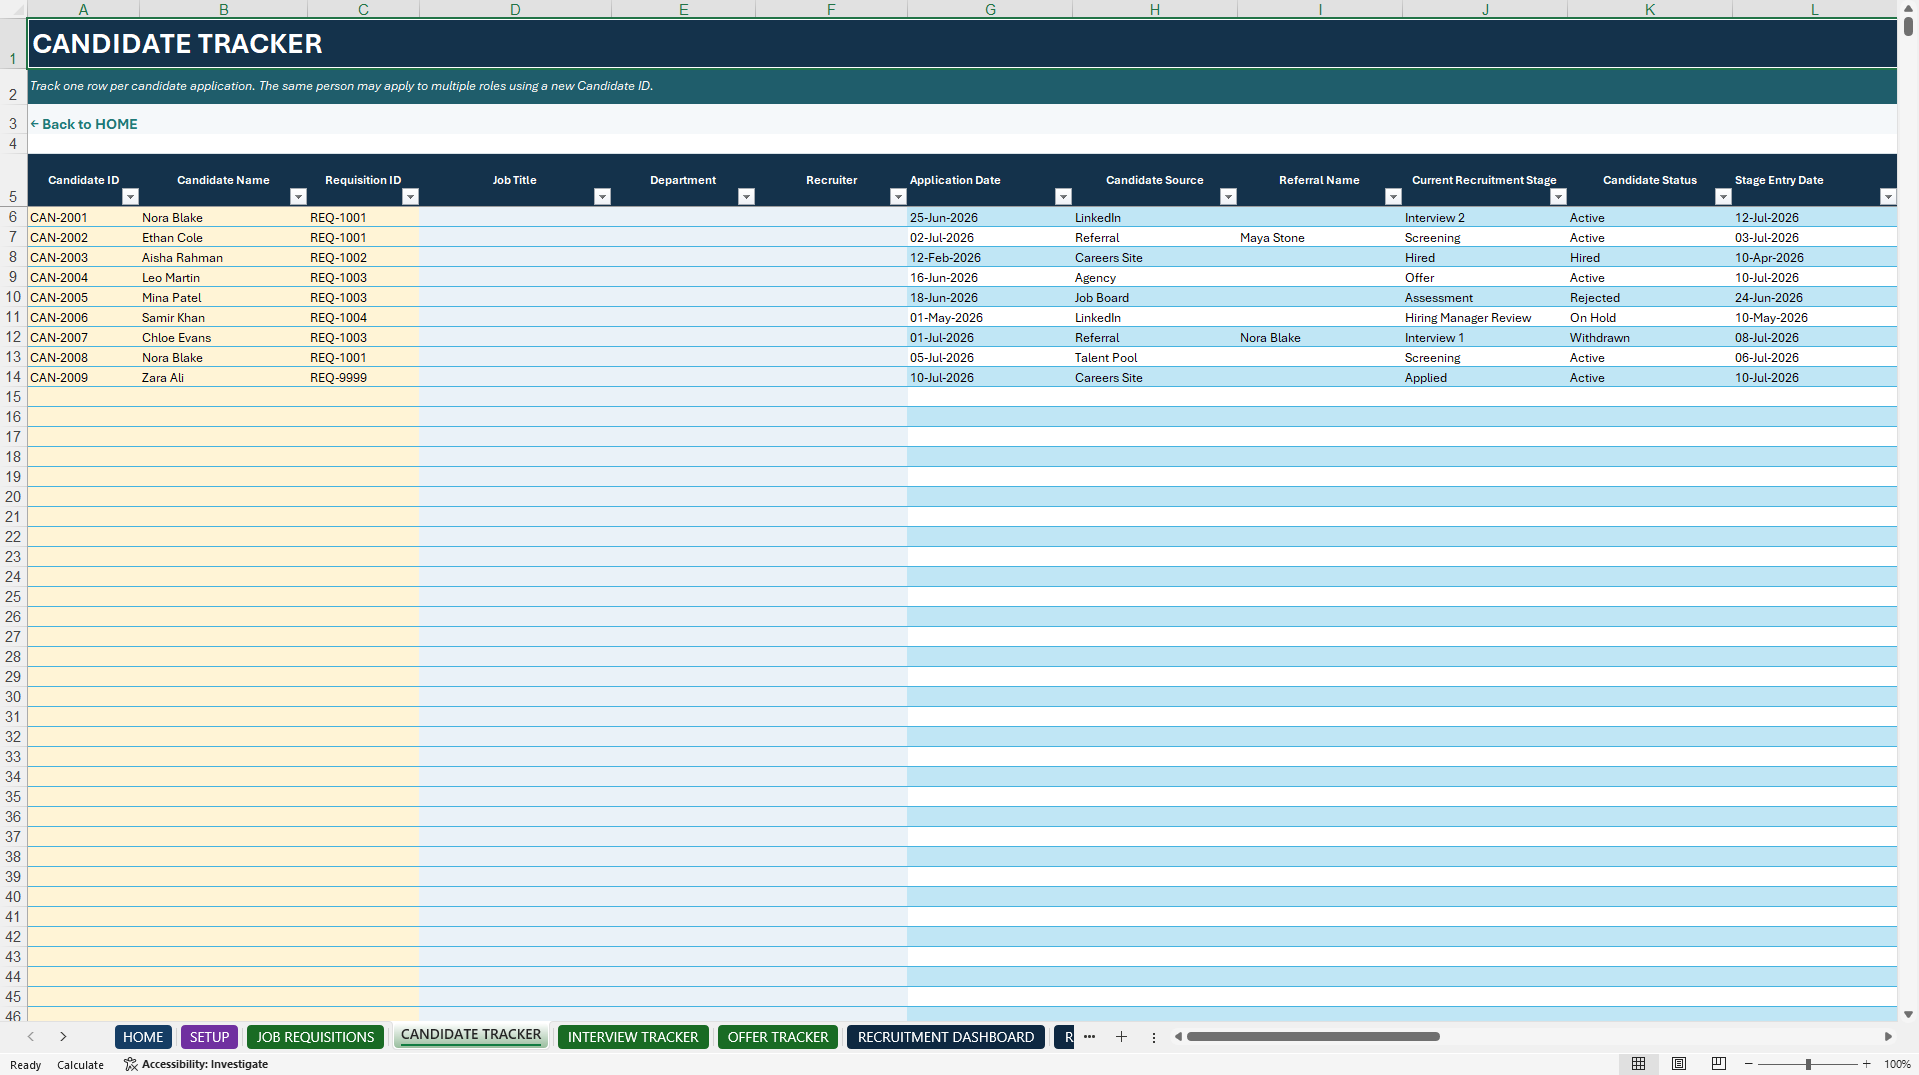Viewport: 1919px width, 1075px height.
Task: Select the REQ-1002 requisition cell
Action: [363, 257]
